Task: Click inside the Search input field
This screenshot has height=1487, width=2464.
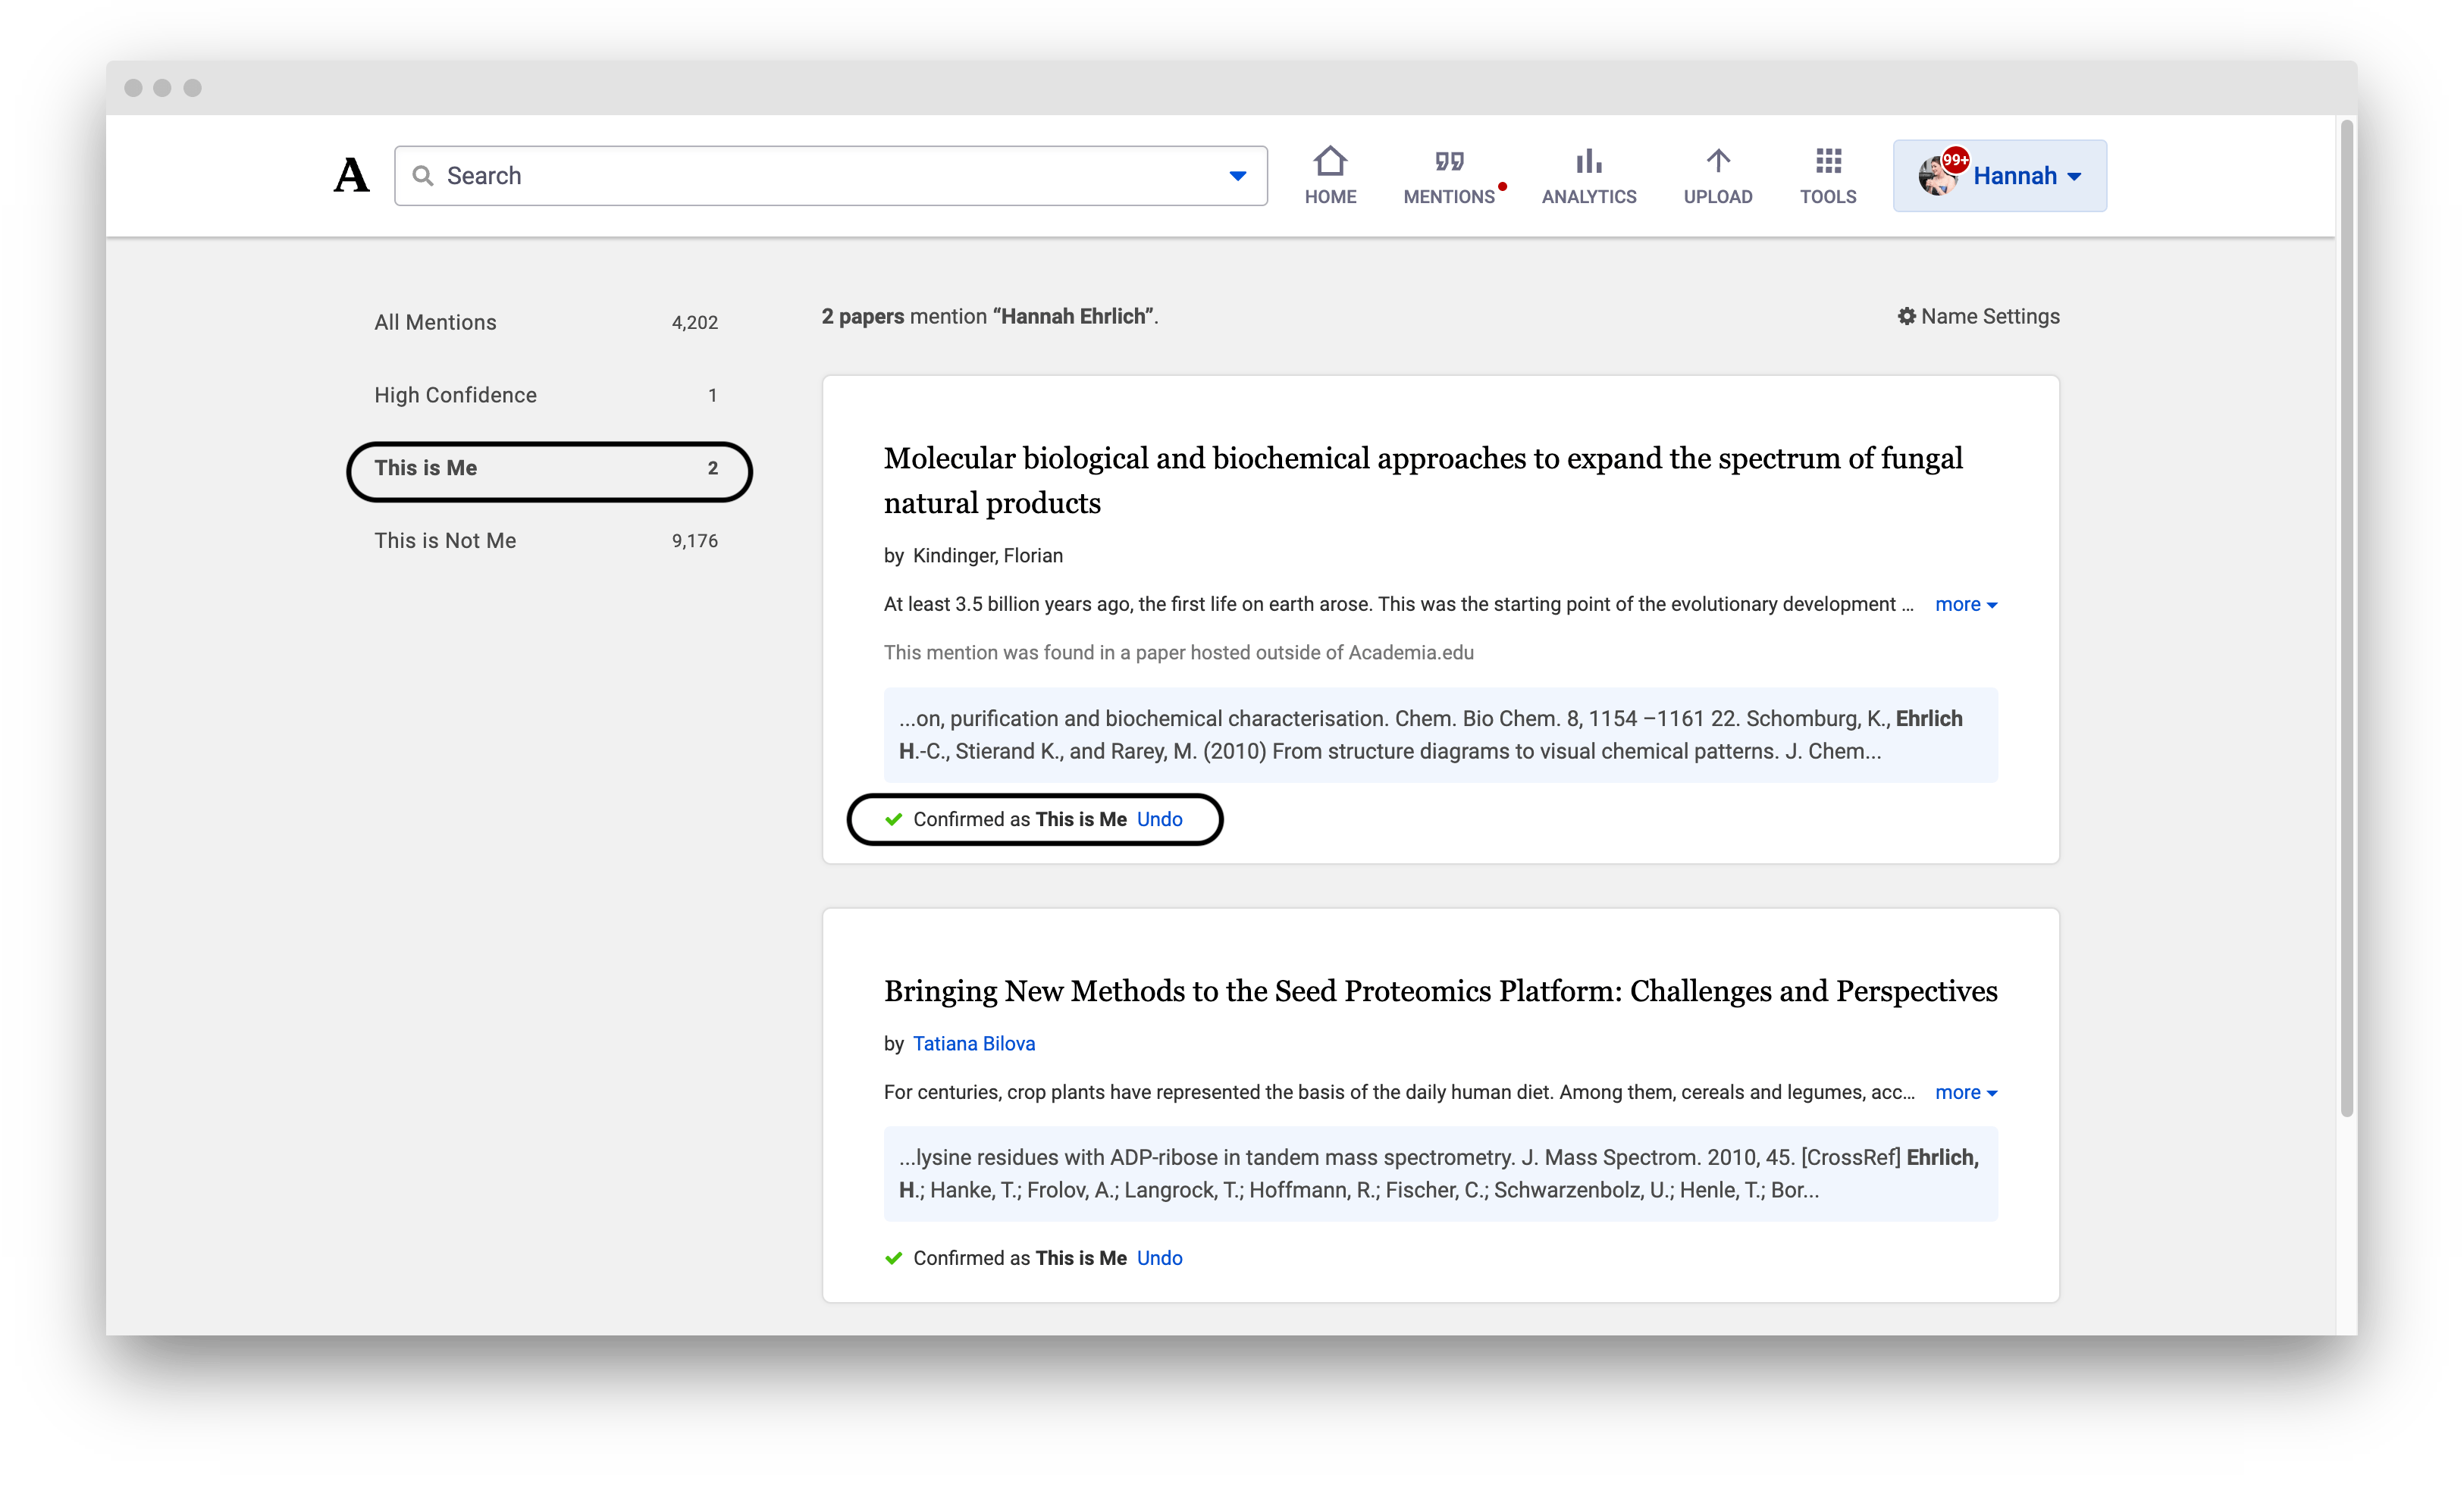Action: pyautogui.click(x=700, y=175)
